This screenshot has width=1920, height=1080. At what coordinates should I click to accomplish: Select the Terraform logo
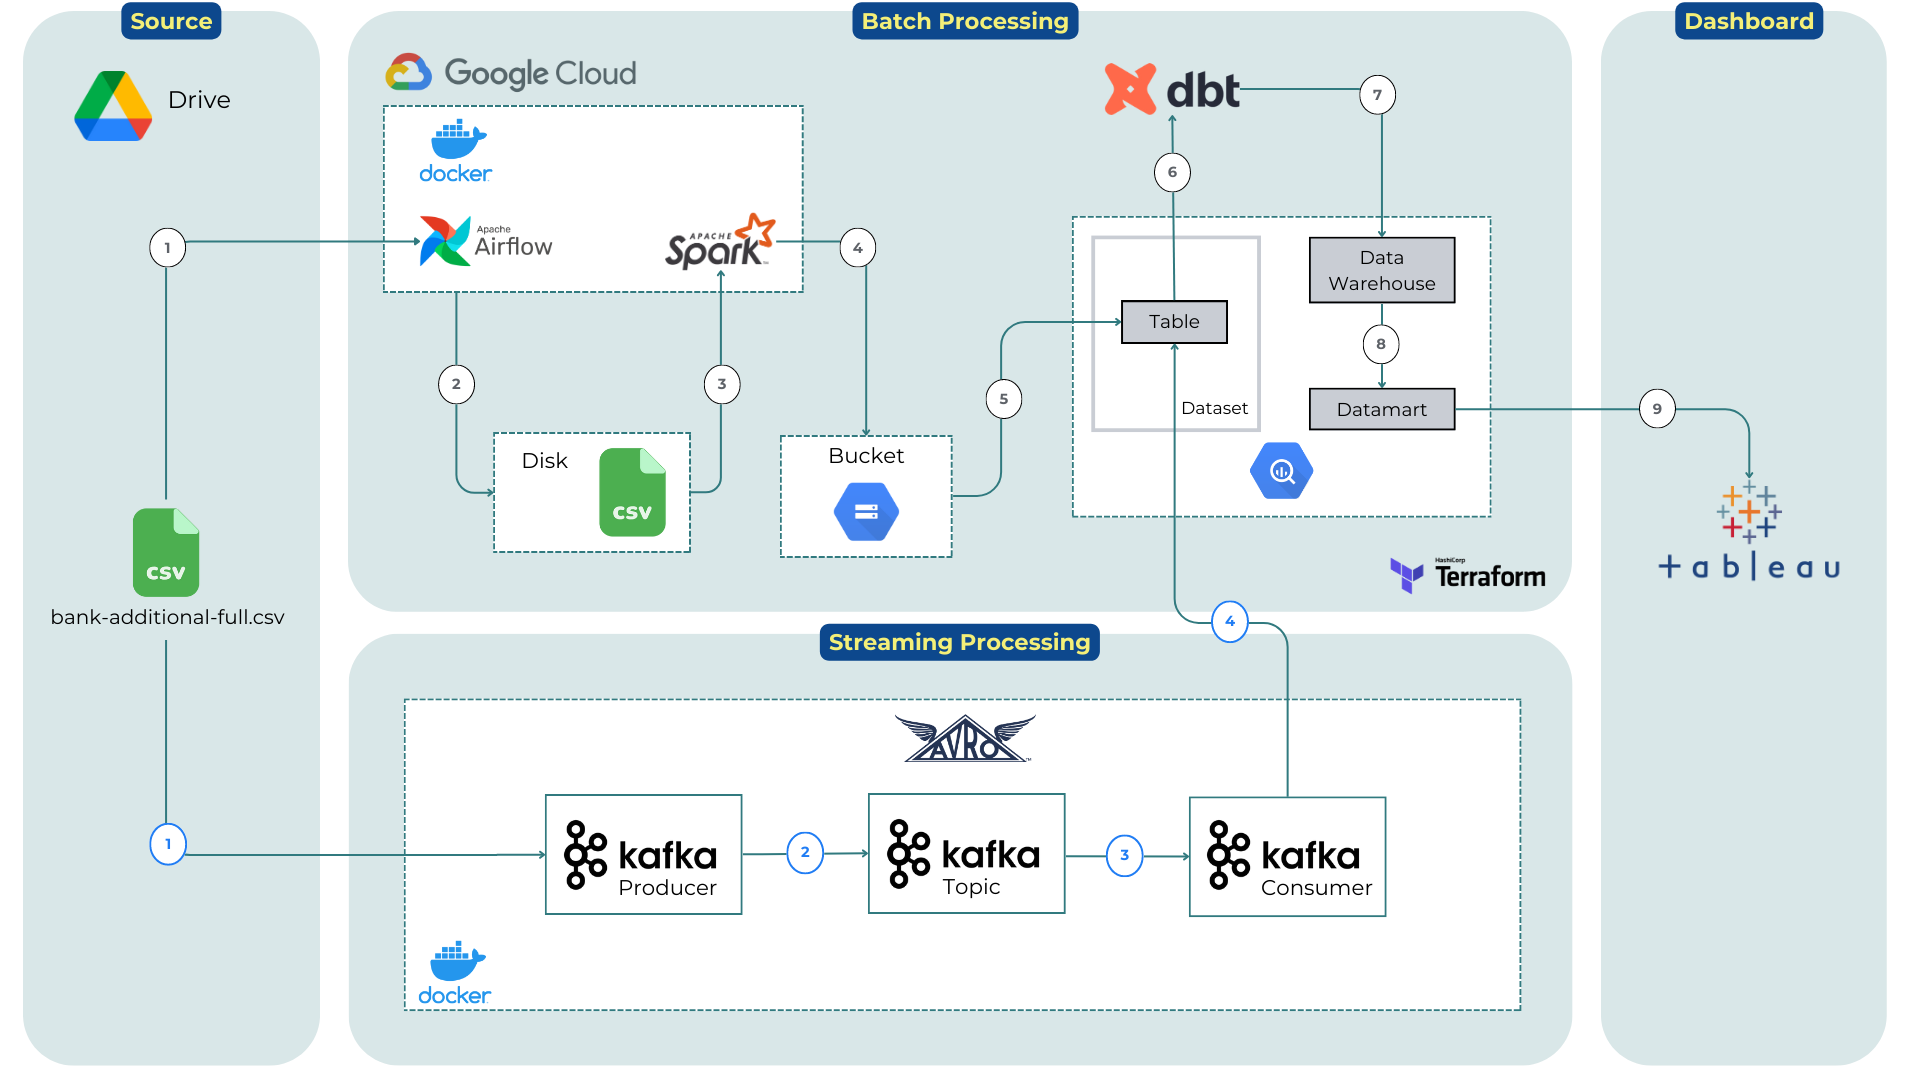coord(1407,574)
